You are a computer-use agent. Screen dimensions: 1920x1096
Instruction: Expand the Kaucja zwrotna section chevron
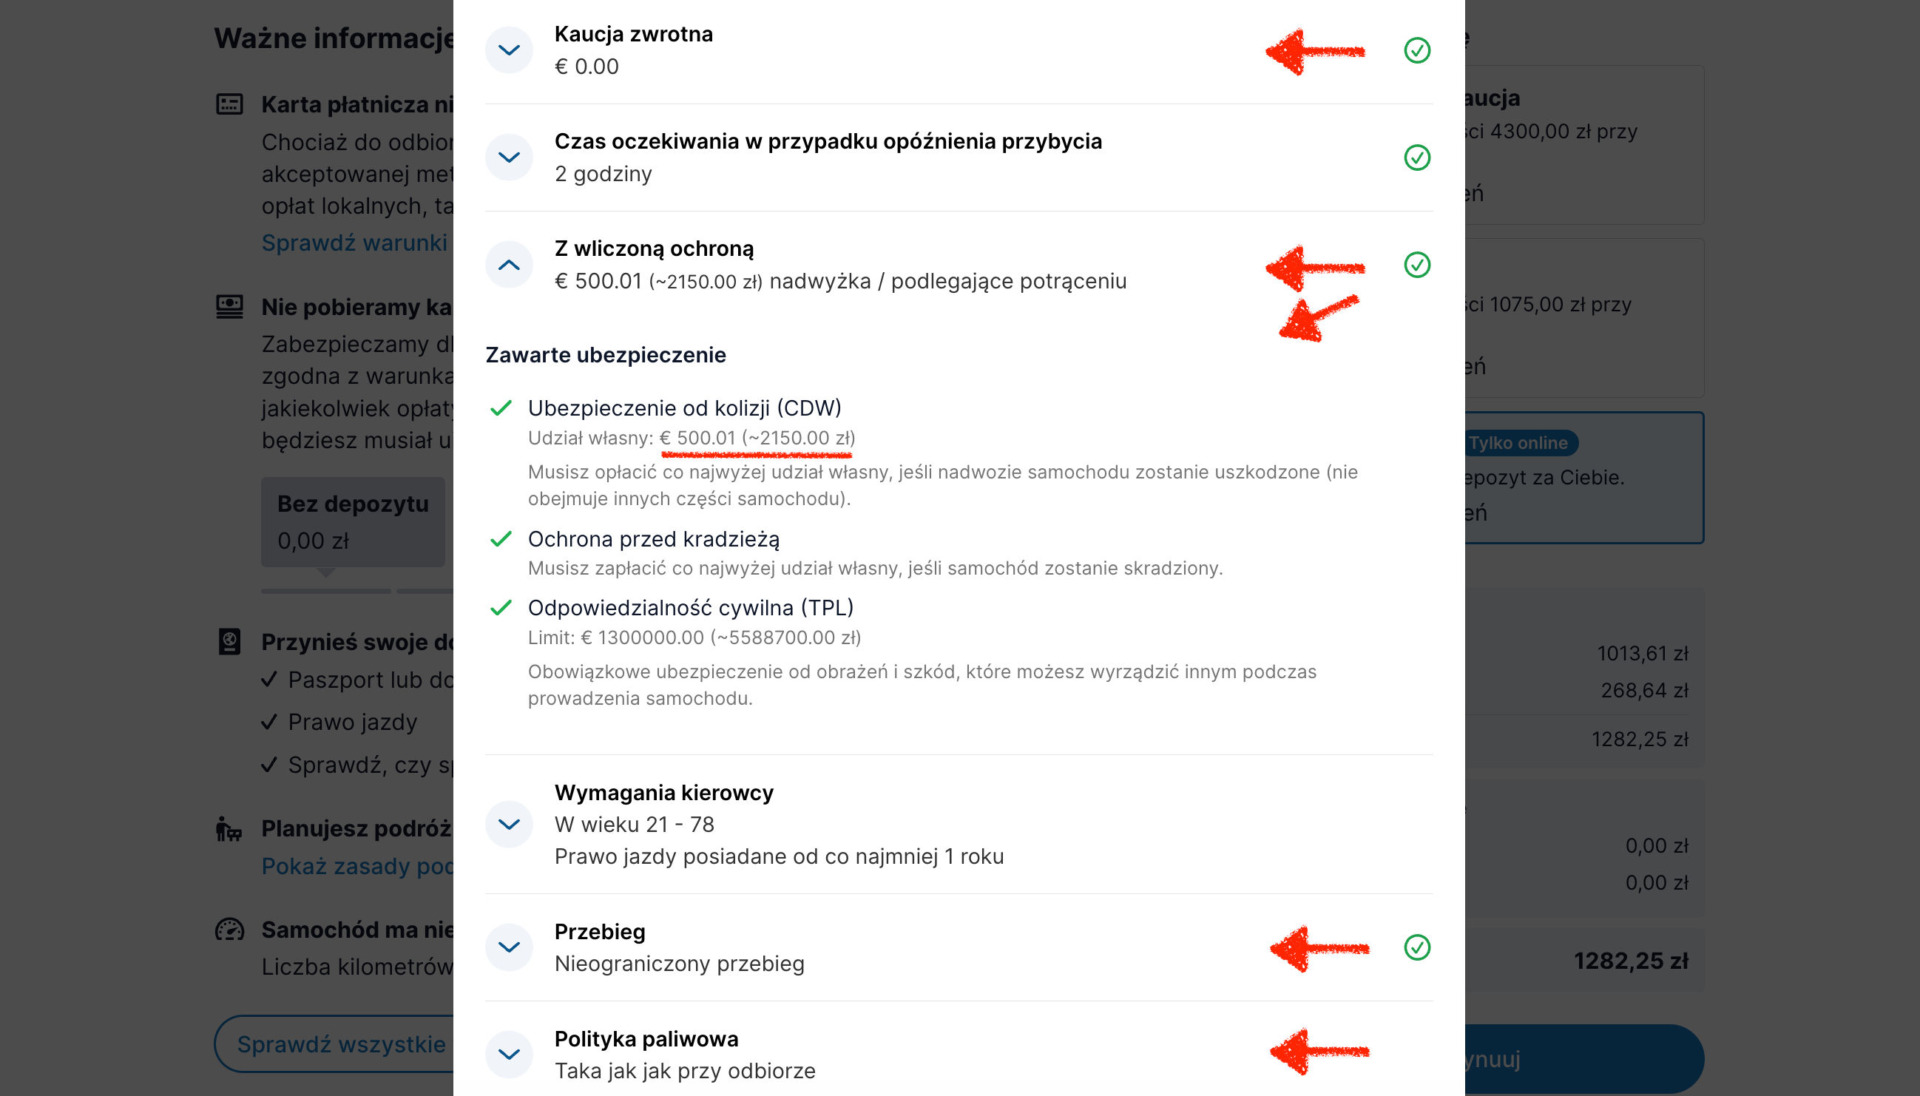509,50
